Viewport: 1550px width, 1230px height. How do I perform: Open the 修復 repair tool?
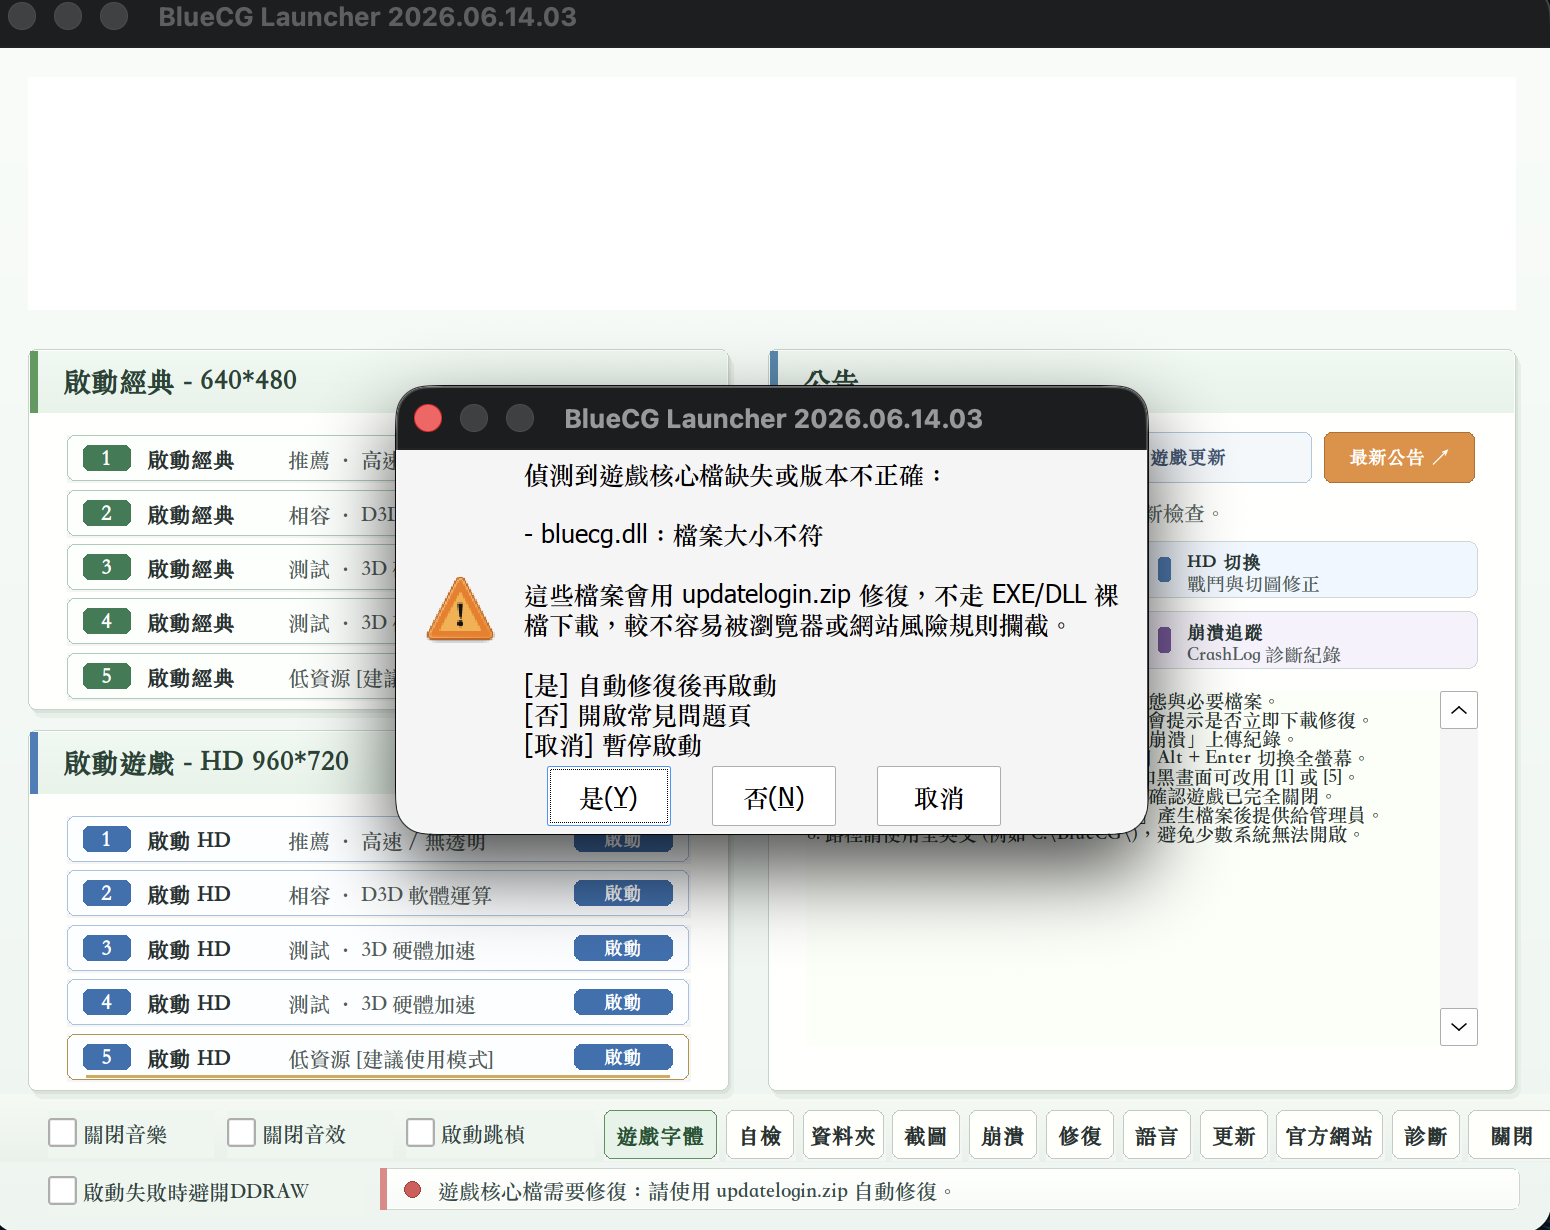(1080, 1135)
